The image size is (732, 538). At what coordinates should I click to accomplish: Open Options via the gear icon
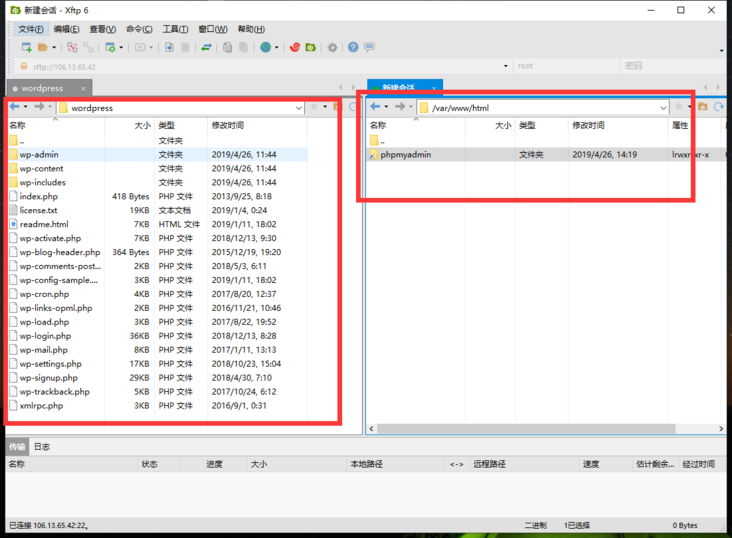coord(332,47)
